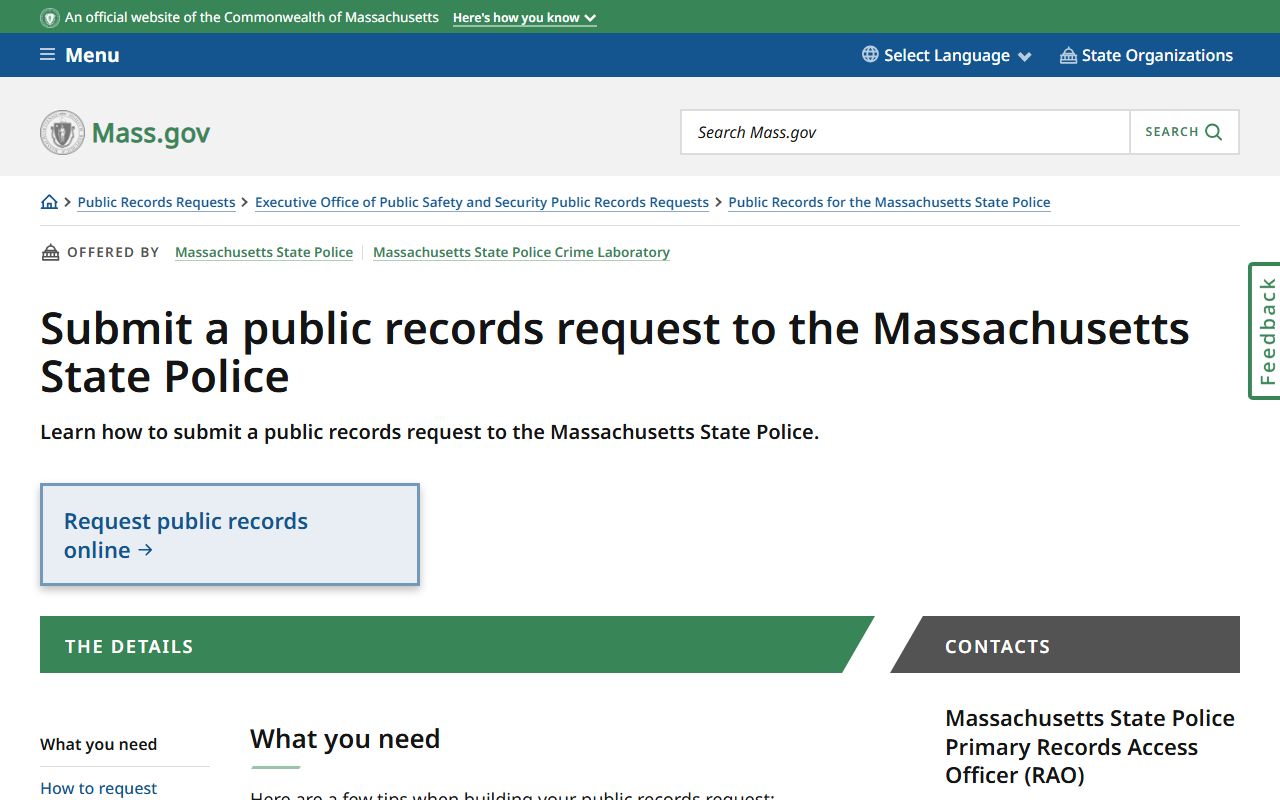
Task: Click Primary Records Access Officer contact heading
Action: (1090, 746)
